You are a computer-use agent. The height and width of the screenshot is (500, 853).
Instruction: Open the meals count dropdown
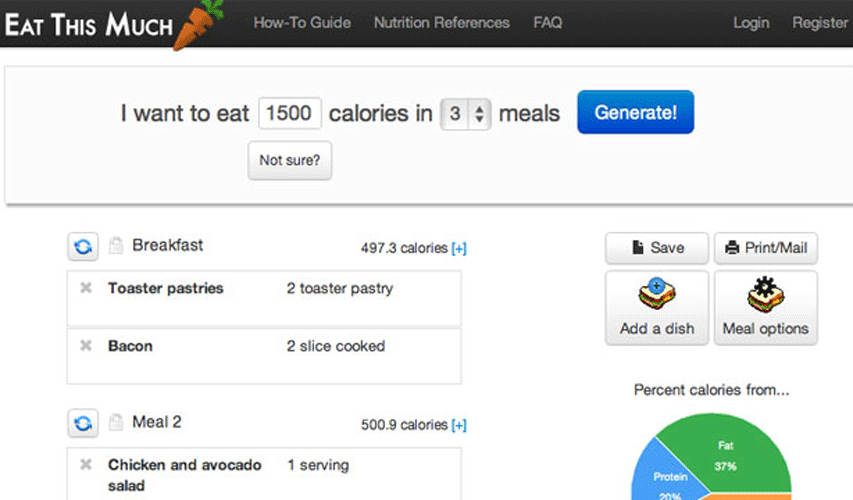466,114
